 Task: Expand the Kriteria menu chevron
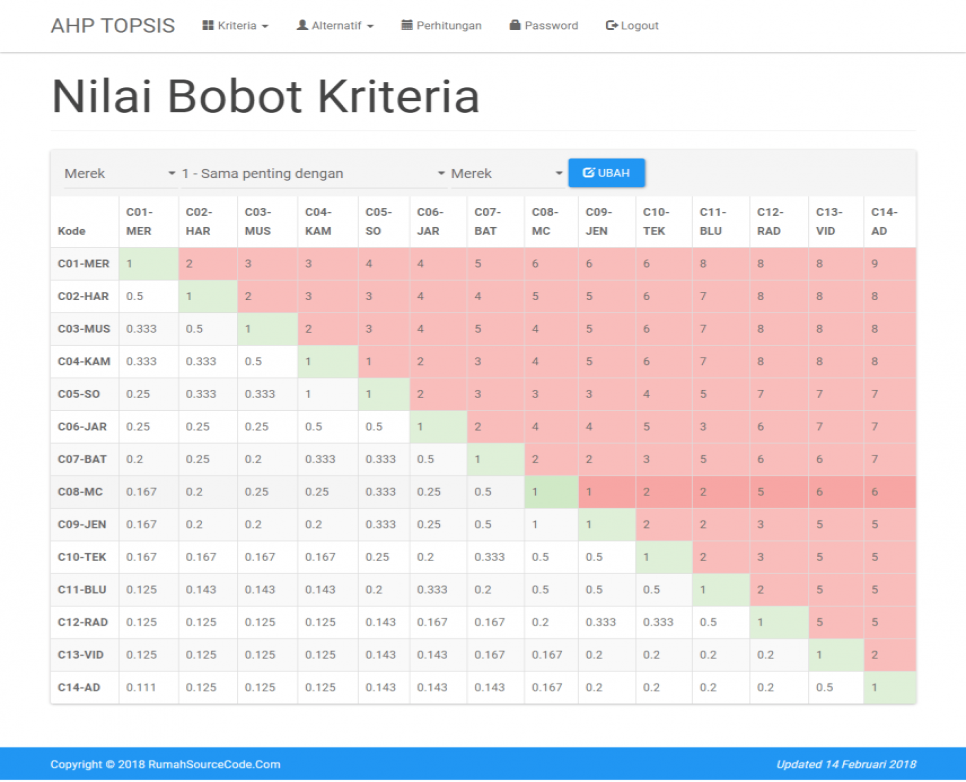pyautogui.click(x=265, y=26)
